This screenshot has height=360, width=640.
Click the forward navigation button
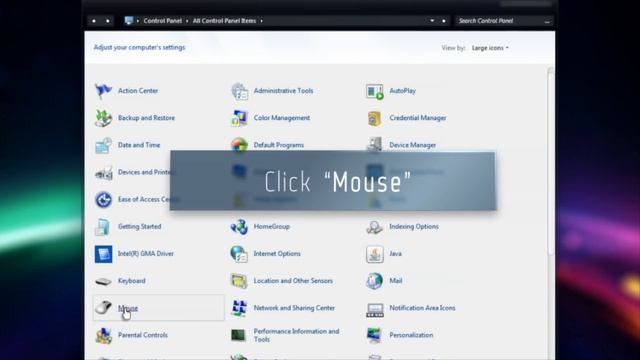pos(108,21)
